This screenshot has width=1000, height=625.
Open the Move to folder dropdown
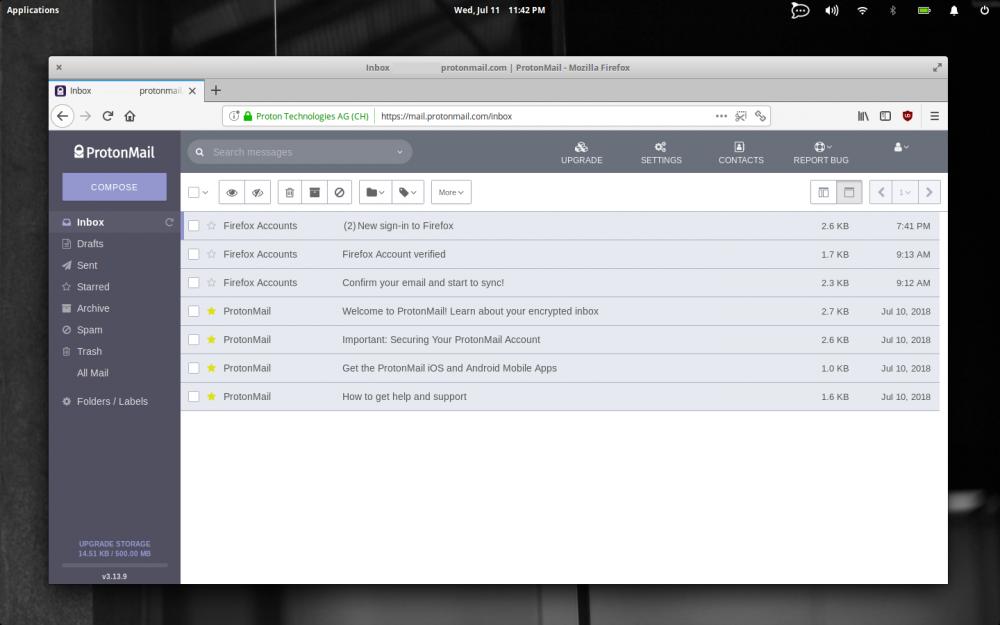pyautogui.click(x=375, y=192)
